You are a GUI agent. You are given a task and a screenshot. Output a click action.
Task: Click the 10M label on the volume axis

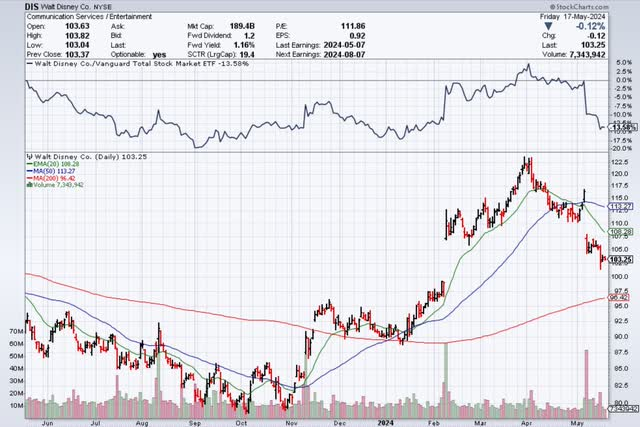[x=16, y=406]
